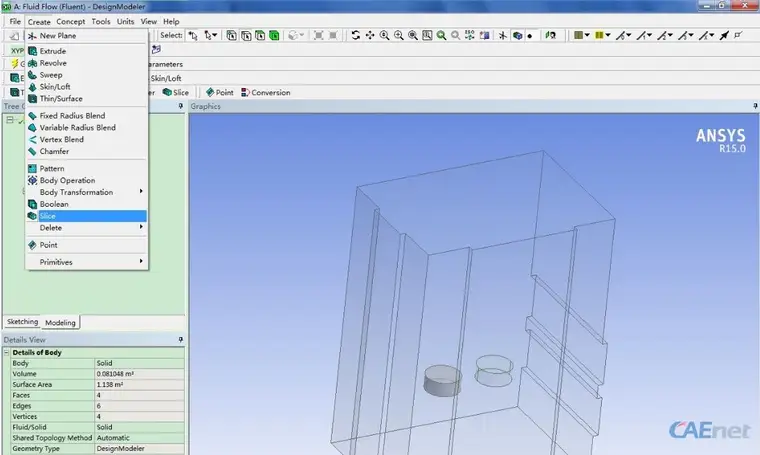Open the yellow edge color dropdown
Screen dimensions: 760x455
tap(602, 35)
